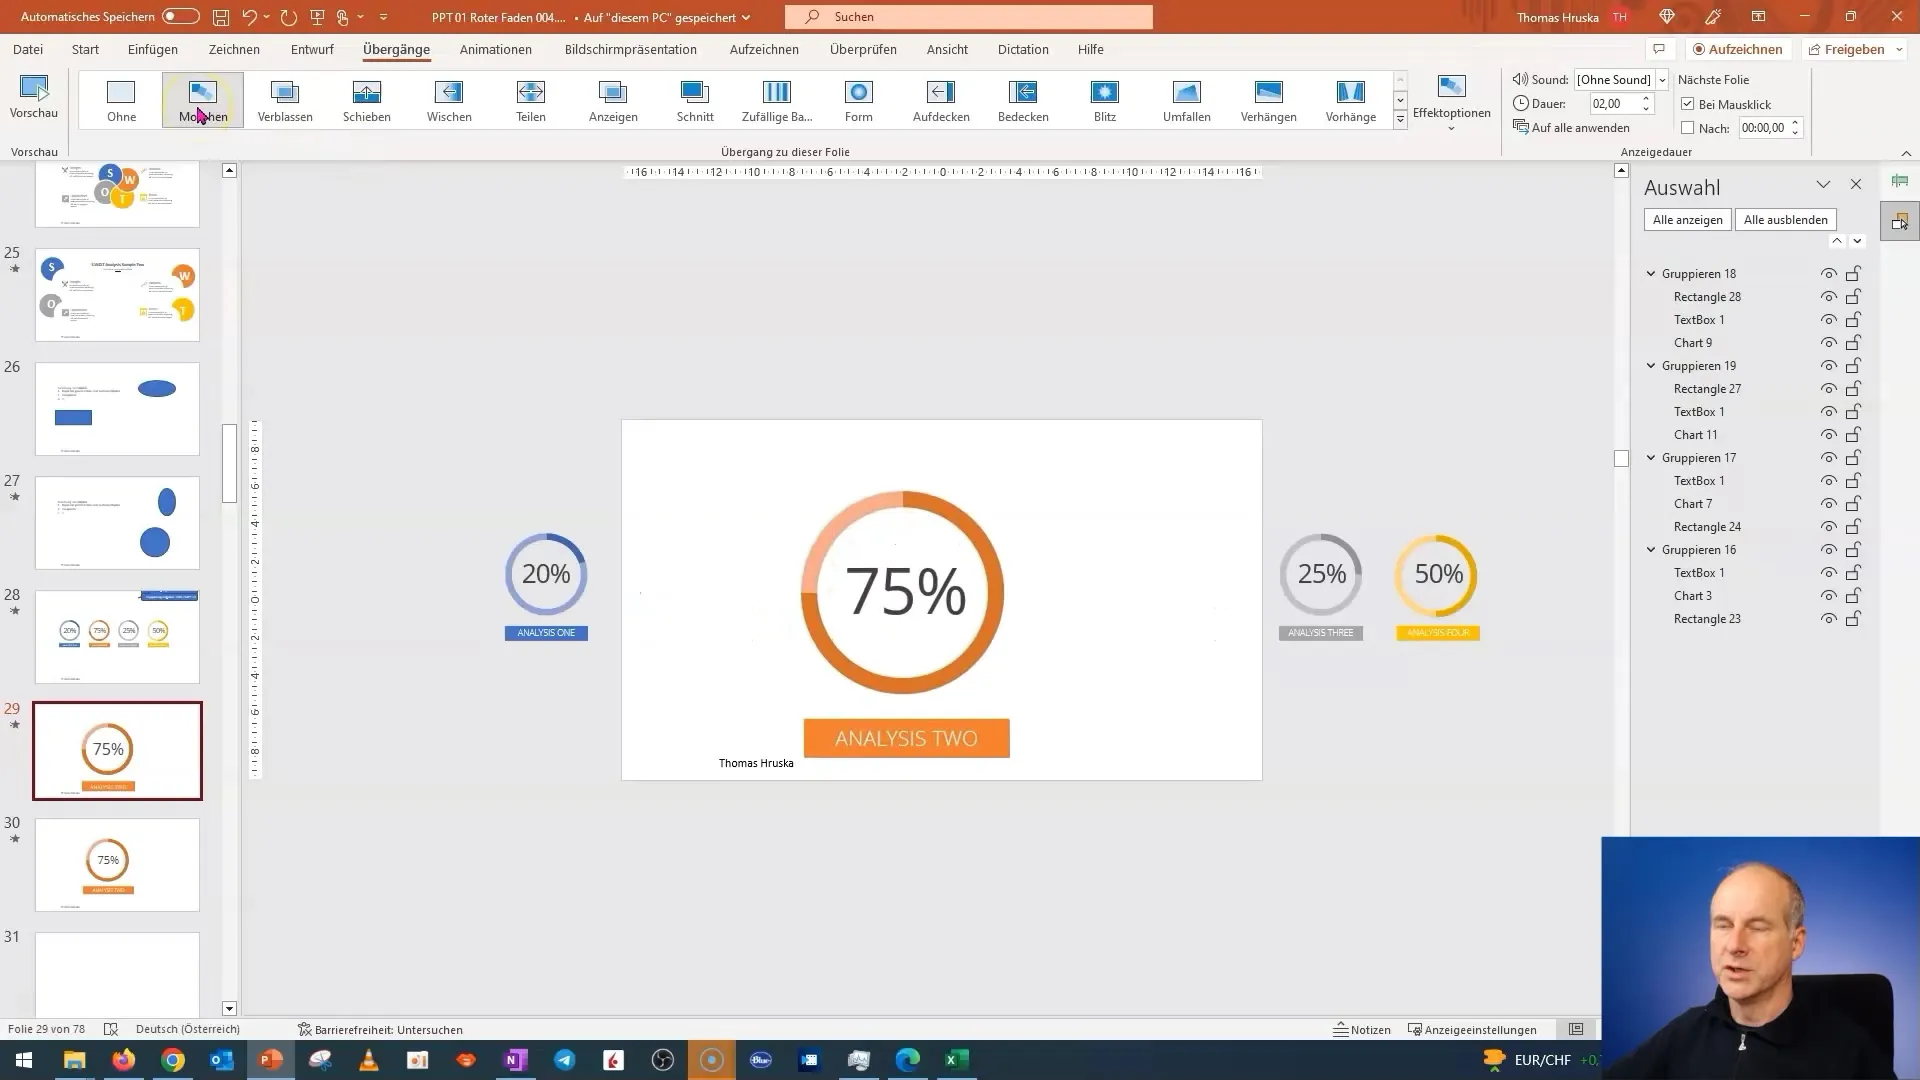Image resolution: width=1920 pixels, height=1080 pixels.
Task: Collapse Gruppieren 19 in the selection panel
Action: pyautogui.click(x=1651, y=365)
